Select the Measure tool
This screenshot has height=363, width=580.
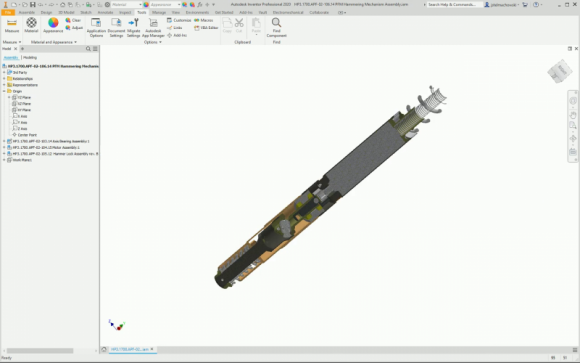point(12,26)
